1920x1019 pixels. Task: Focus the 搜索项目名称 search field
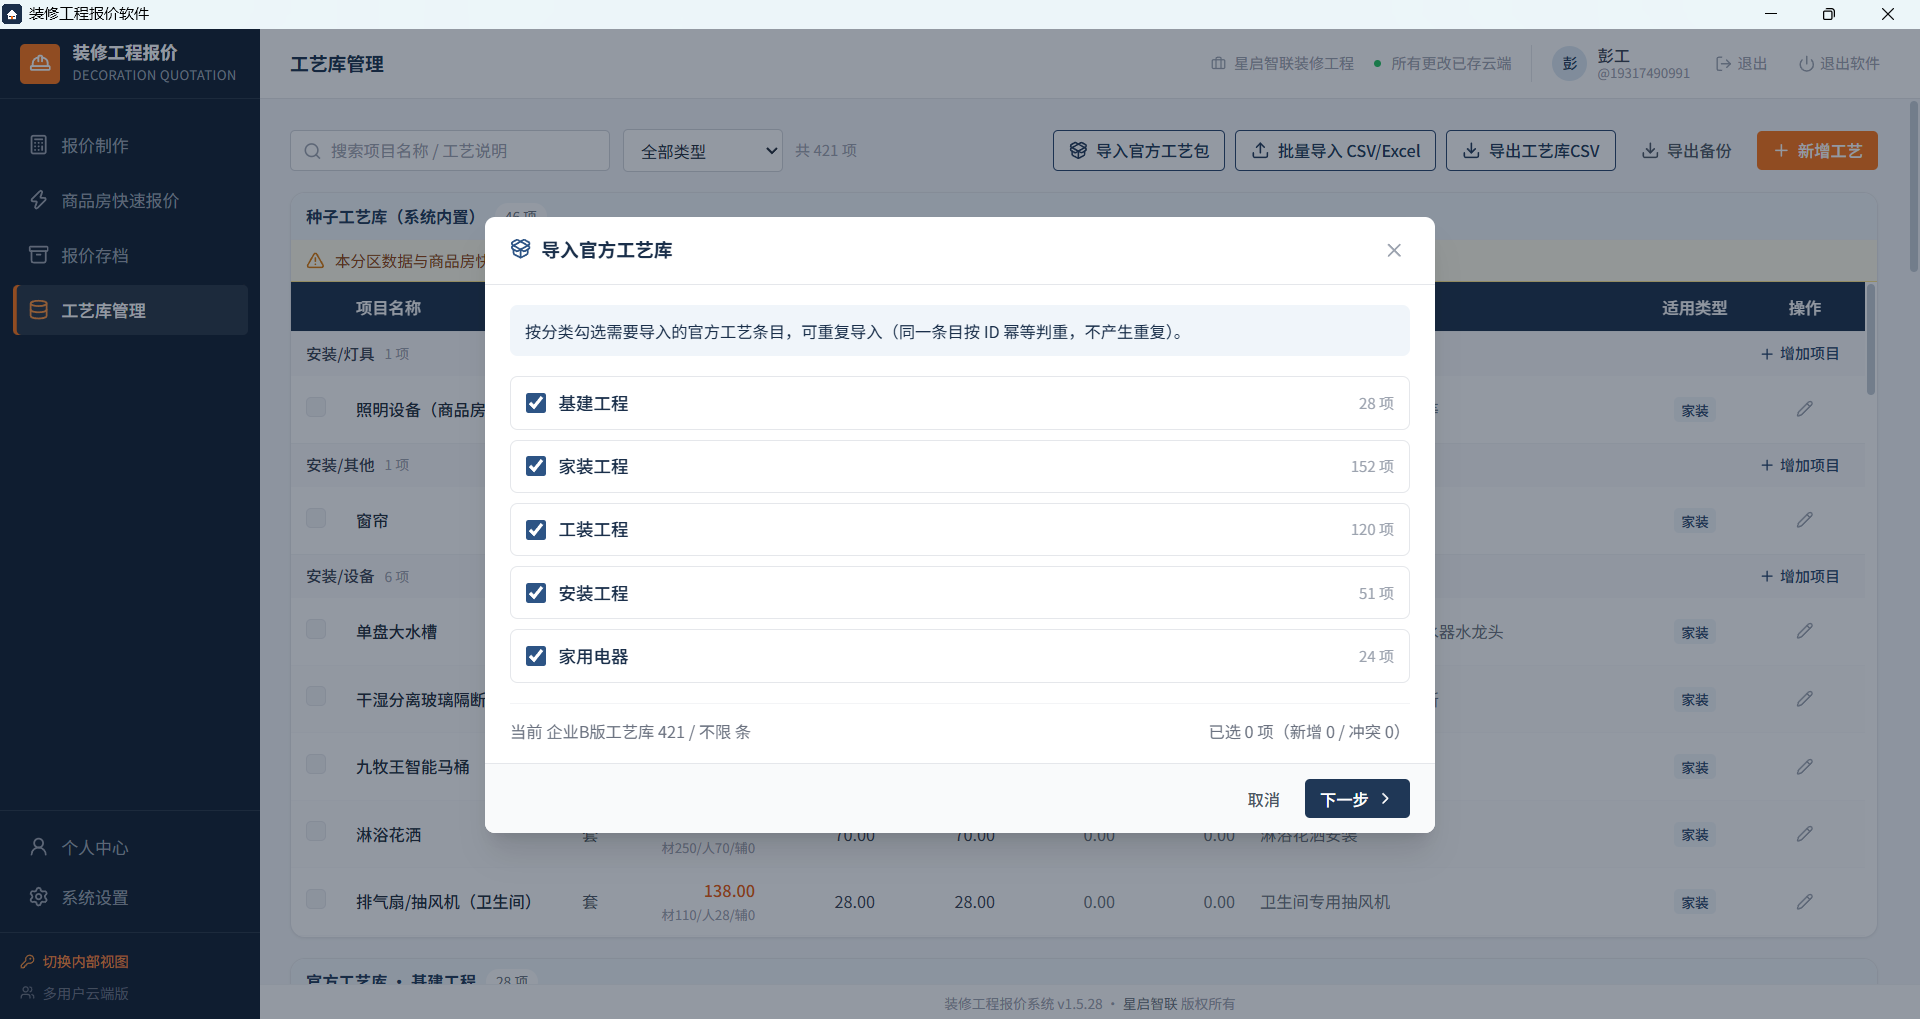coord(450,151)
